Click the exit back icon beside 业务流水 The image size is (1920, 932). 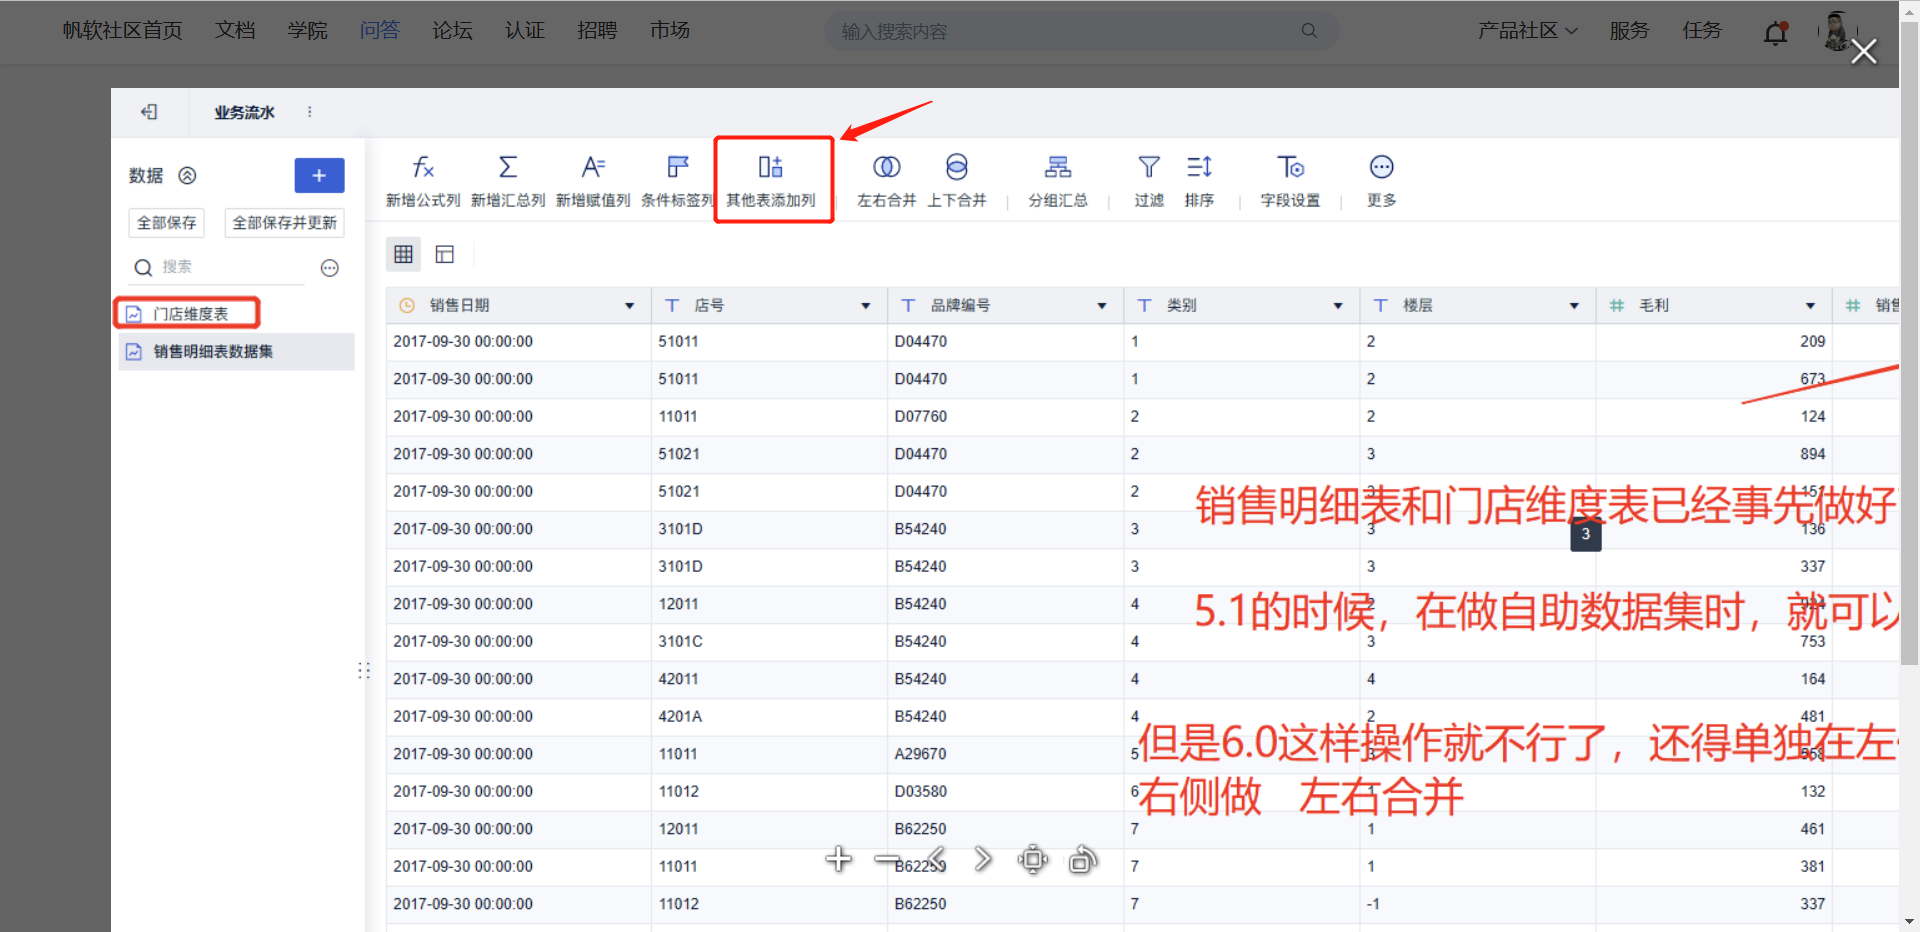pyautogui.click(x=149, y=112)
